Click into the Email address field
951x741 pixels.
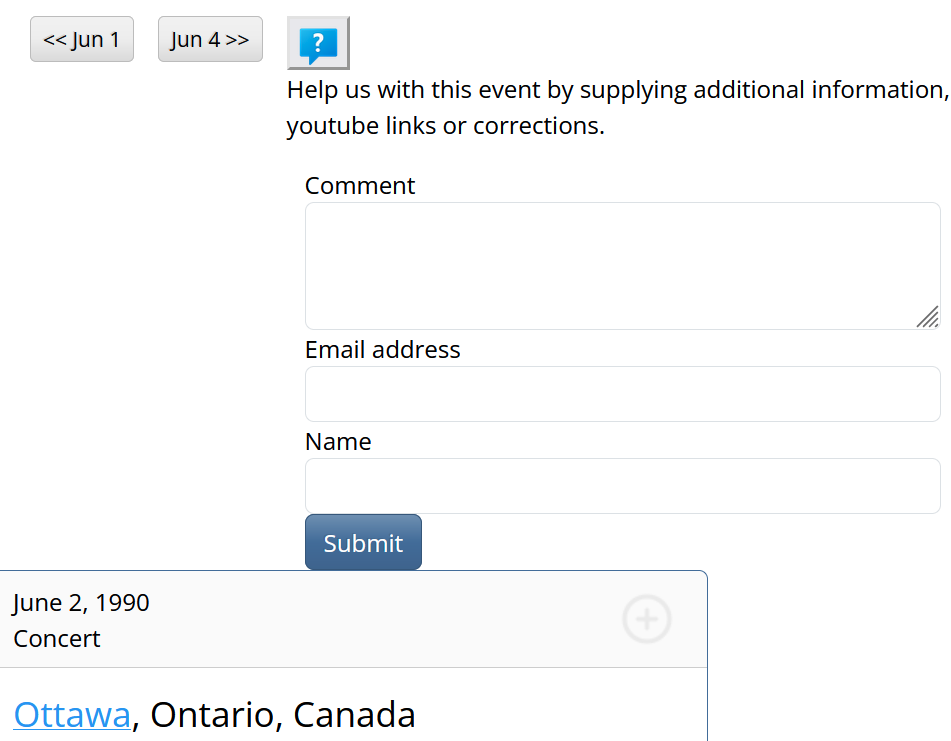[x=622, y=394]
